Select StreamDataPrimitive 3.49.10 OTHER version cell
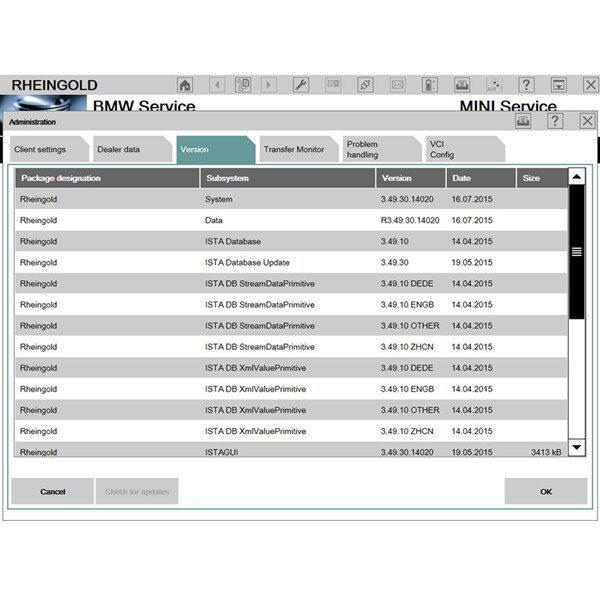Screen dimensions: 600x600 coord(410,326)
